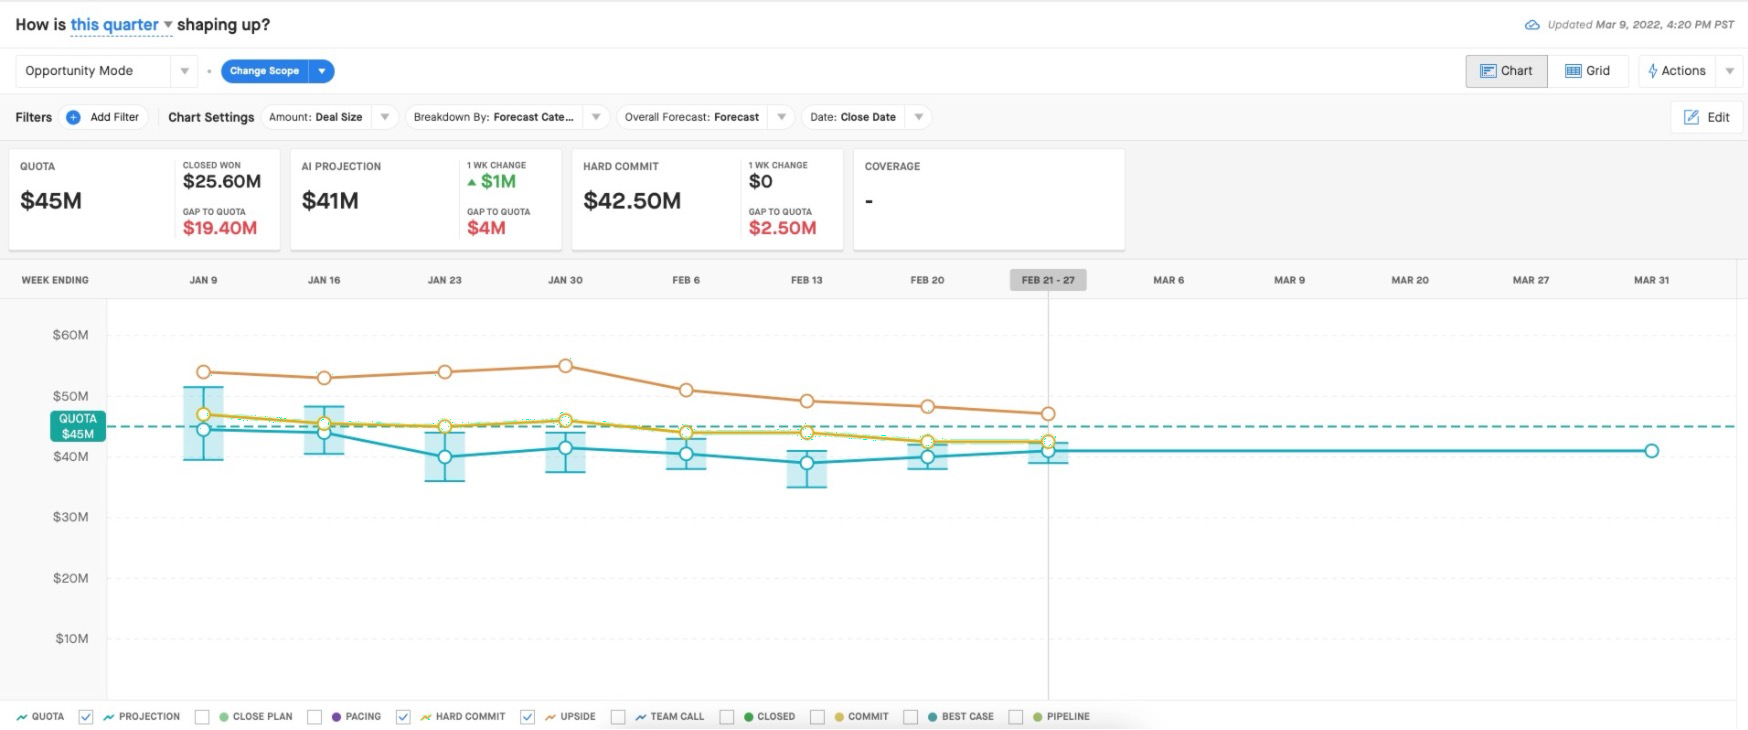Enable the Pacing series checkbox

[x=314, y=717]
